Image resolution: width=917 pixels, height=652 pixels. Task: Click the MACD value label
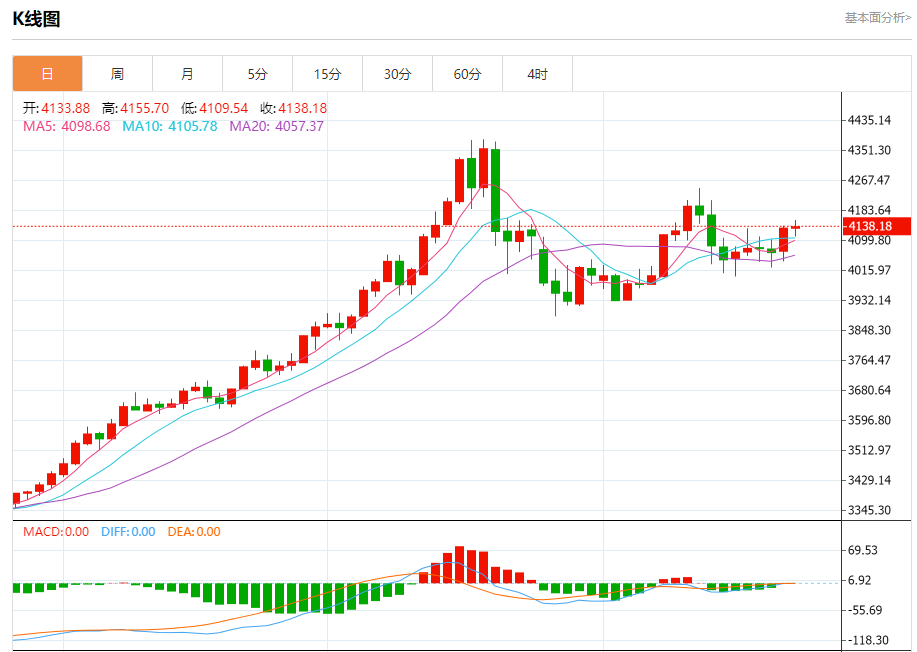point(56,532)
